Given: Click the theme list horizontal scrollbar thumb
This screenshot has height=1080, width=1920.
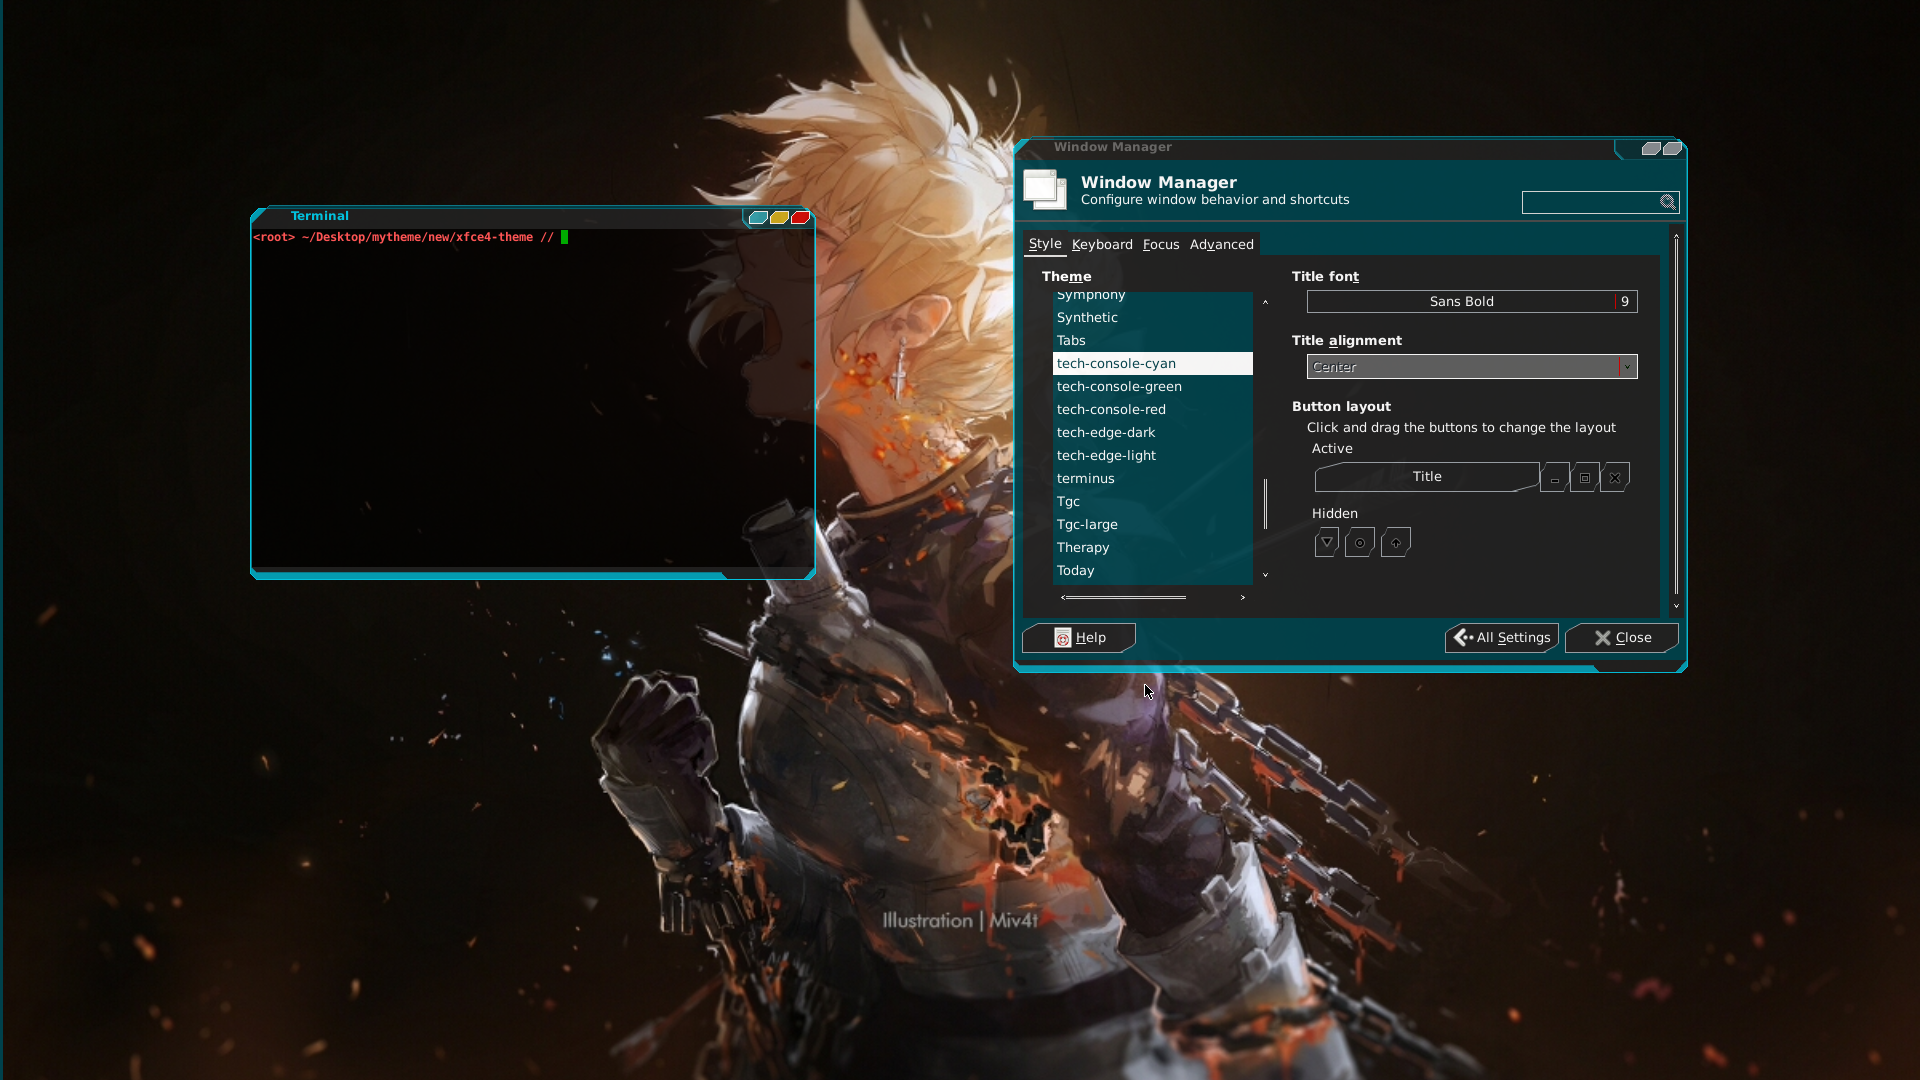Looking at the screenshot, I should pos(1125,598).
